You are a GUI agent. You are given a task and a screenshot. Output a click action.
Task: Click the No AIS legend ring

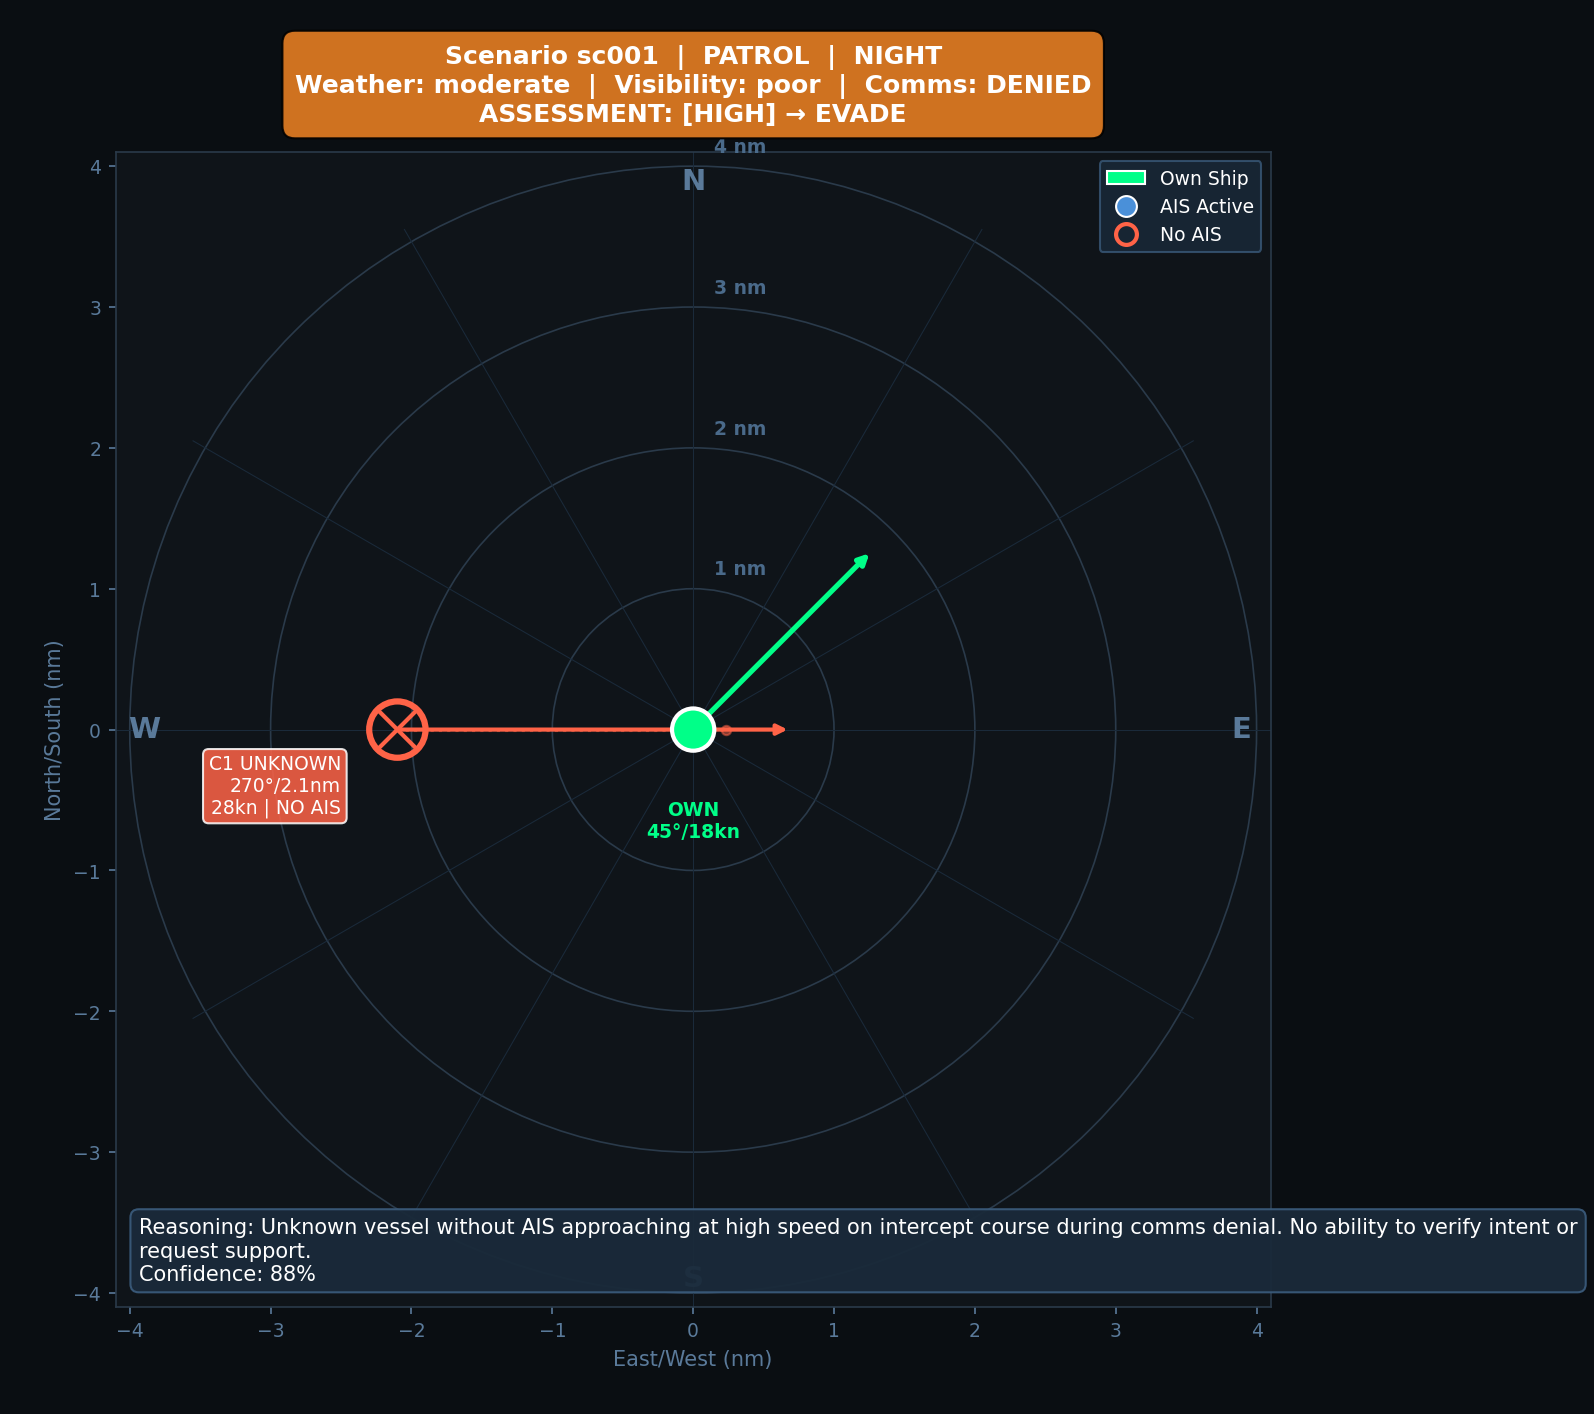[1126, 235]
